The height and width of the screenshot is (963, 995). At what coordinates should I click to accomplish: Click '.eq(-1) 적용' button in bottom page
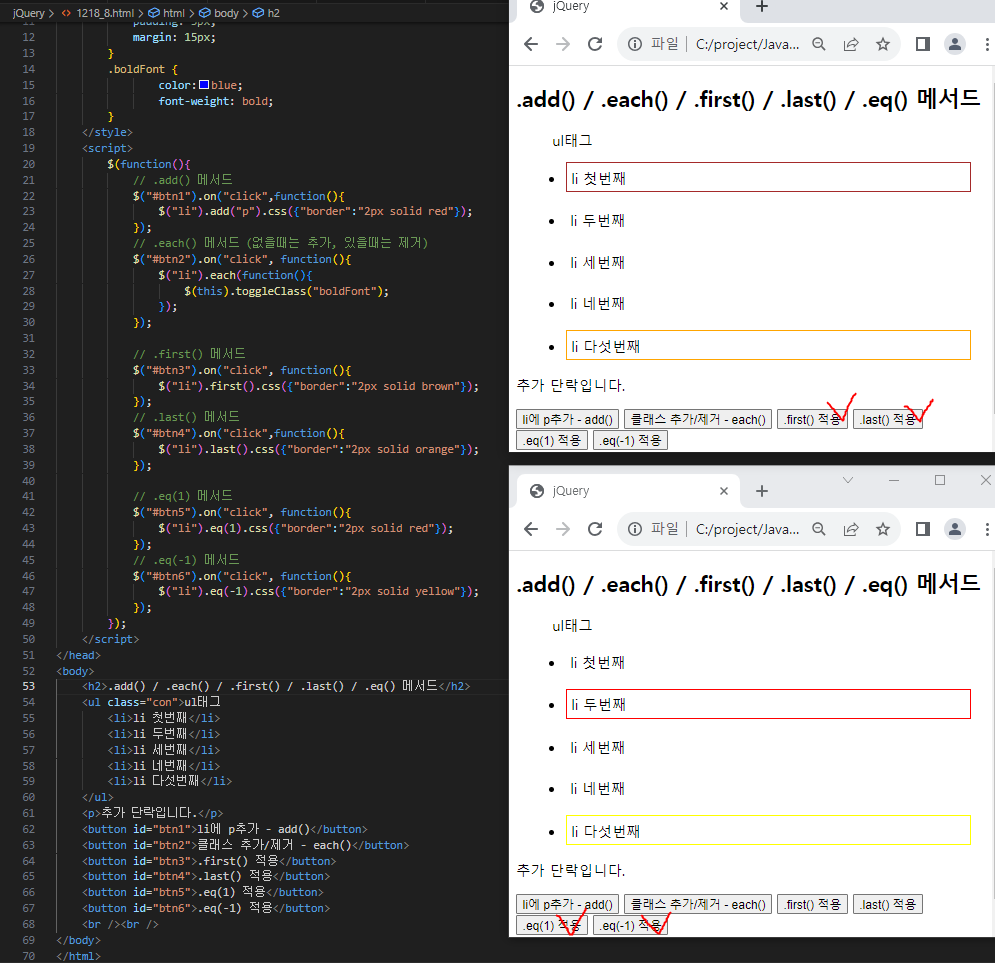pyautogui.click(x=630, y=925)
